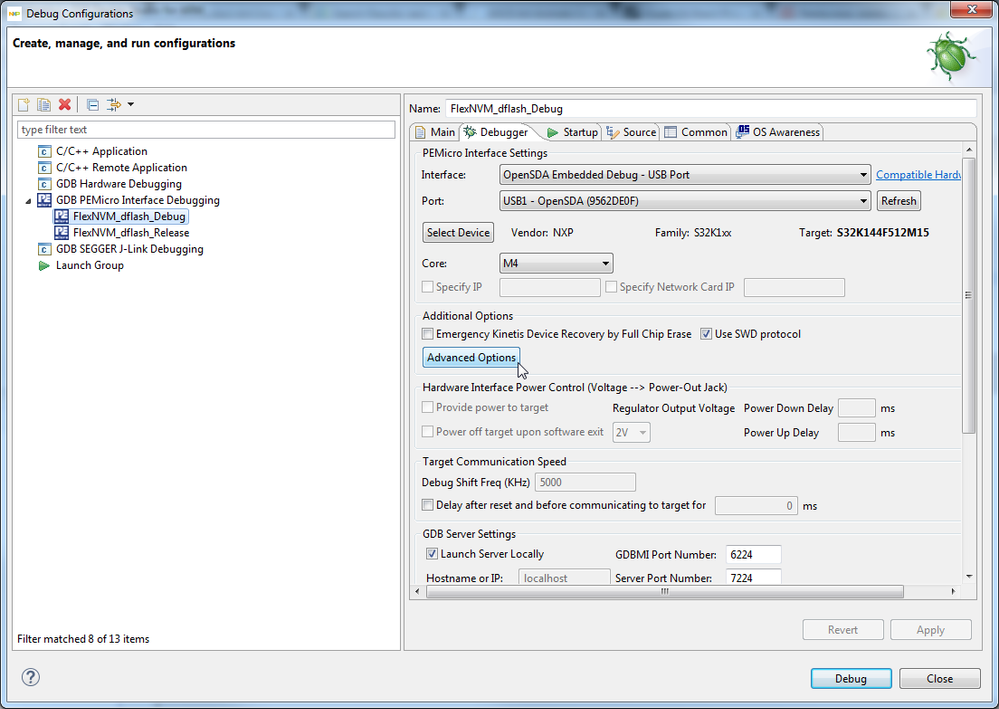Image resolution: width=999 pixels, height=709 pixels.
Task: Click the Server Port Number field
Action: click(754, 577)
